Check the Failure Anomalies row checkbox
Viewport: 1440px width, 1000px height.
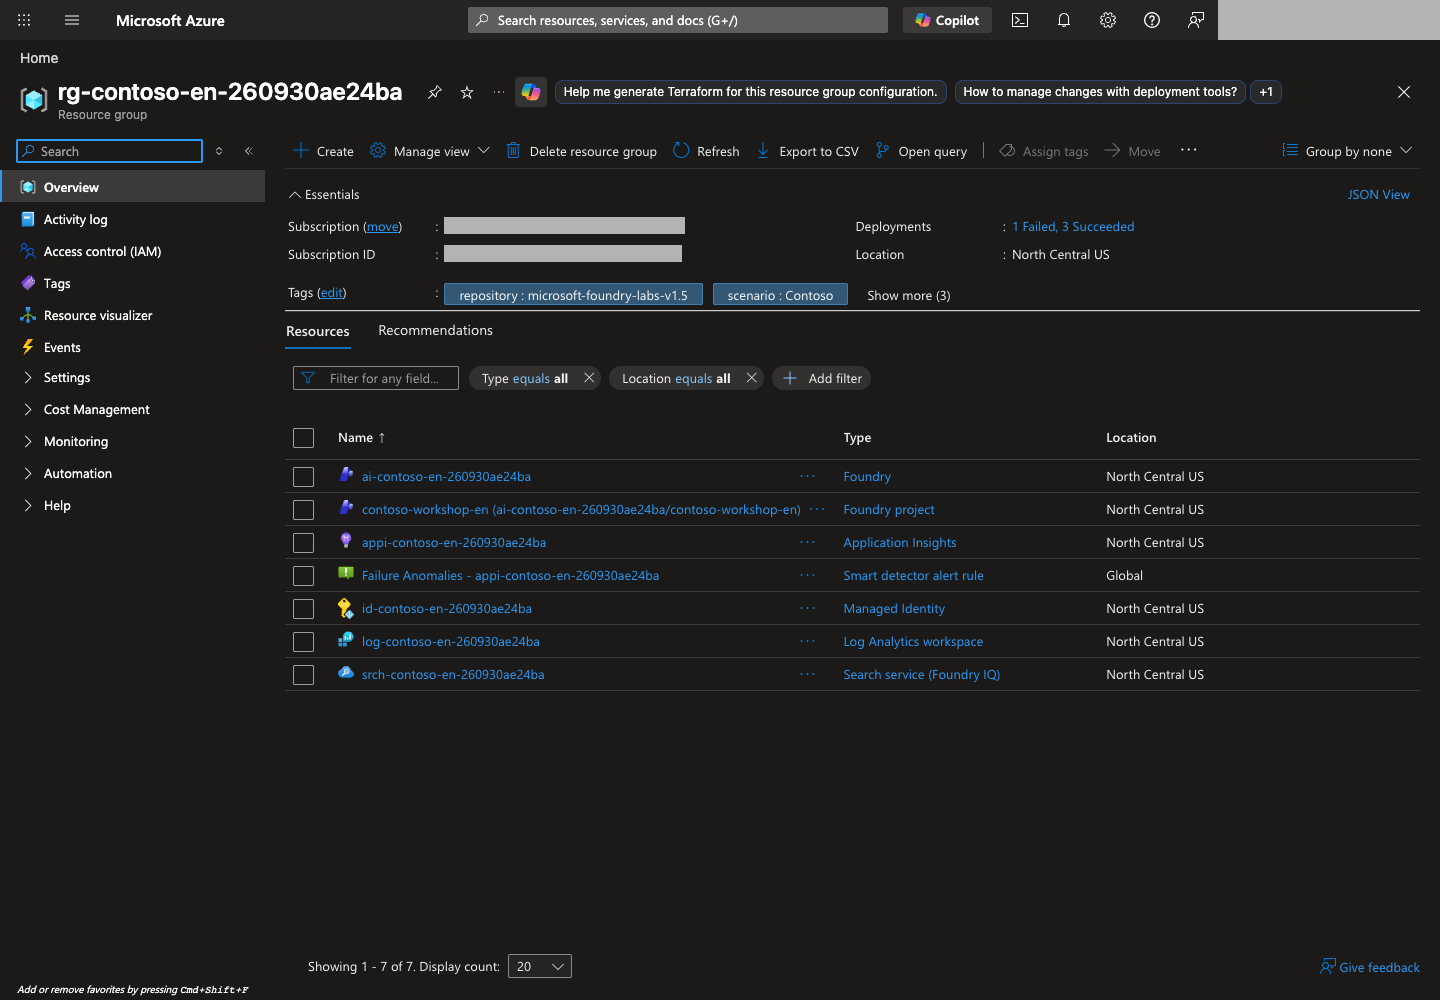point(304,576)
